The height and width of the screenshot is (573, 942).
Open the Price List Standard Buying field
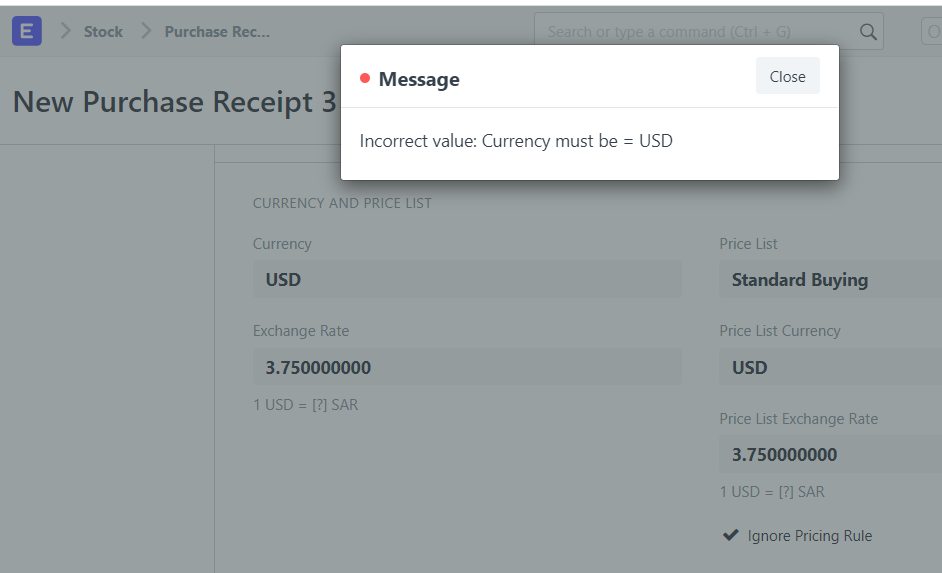click(x=831, y=279)
